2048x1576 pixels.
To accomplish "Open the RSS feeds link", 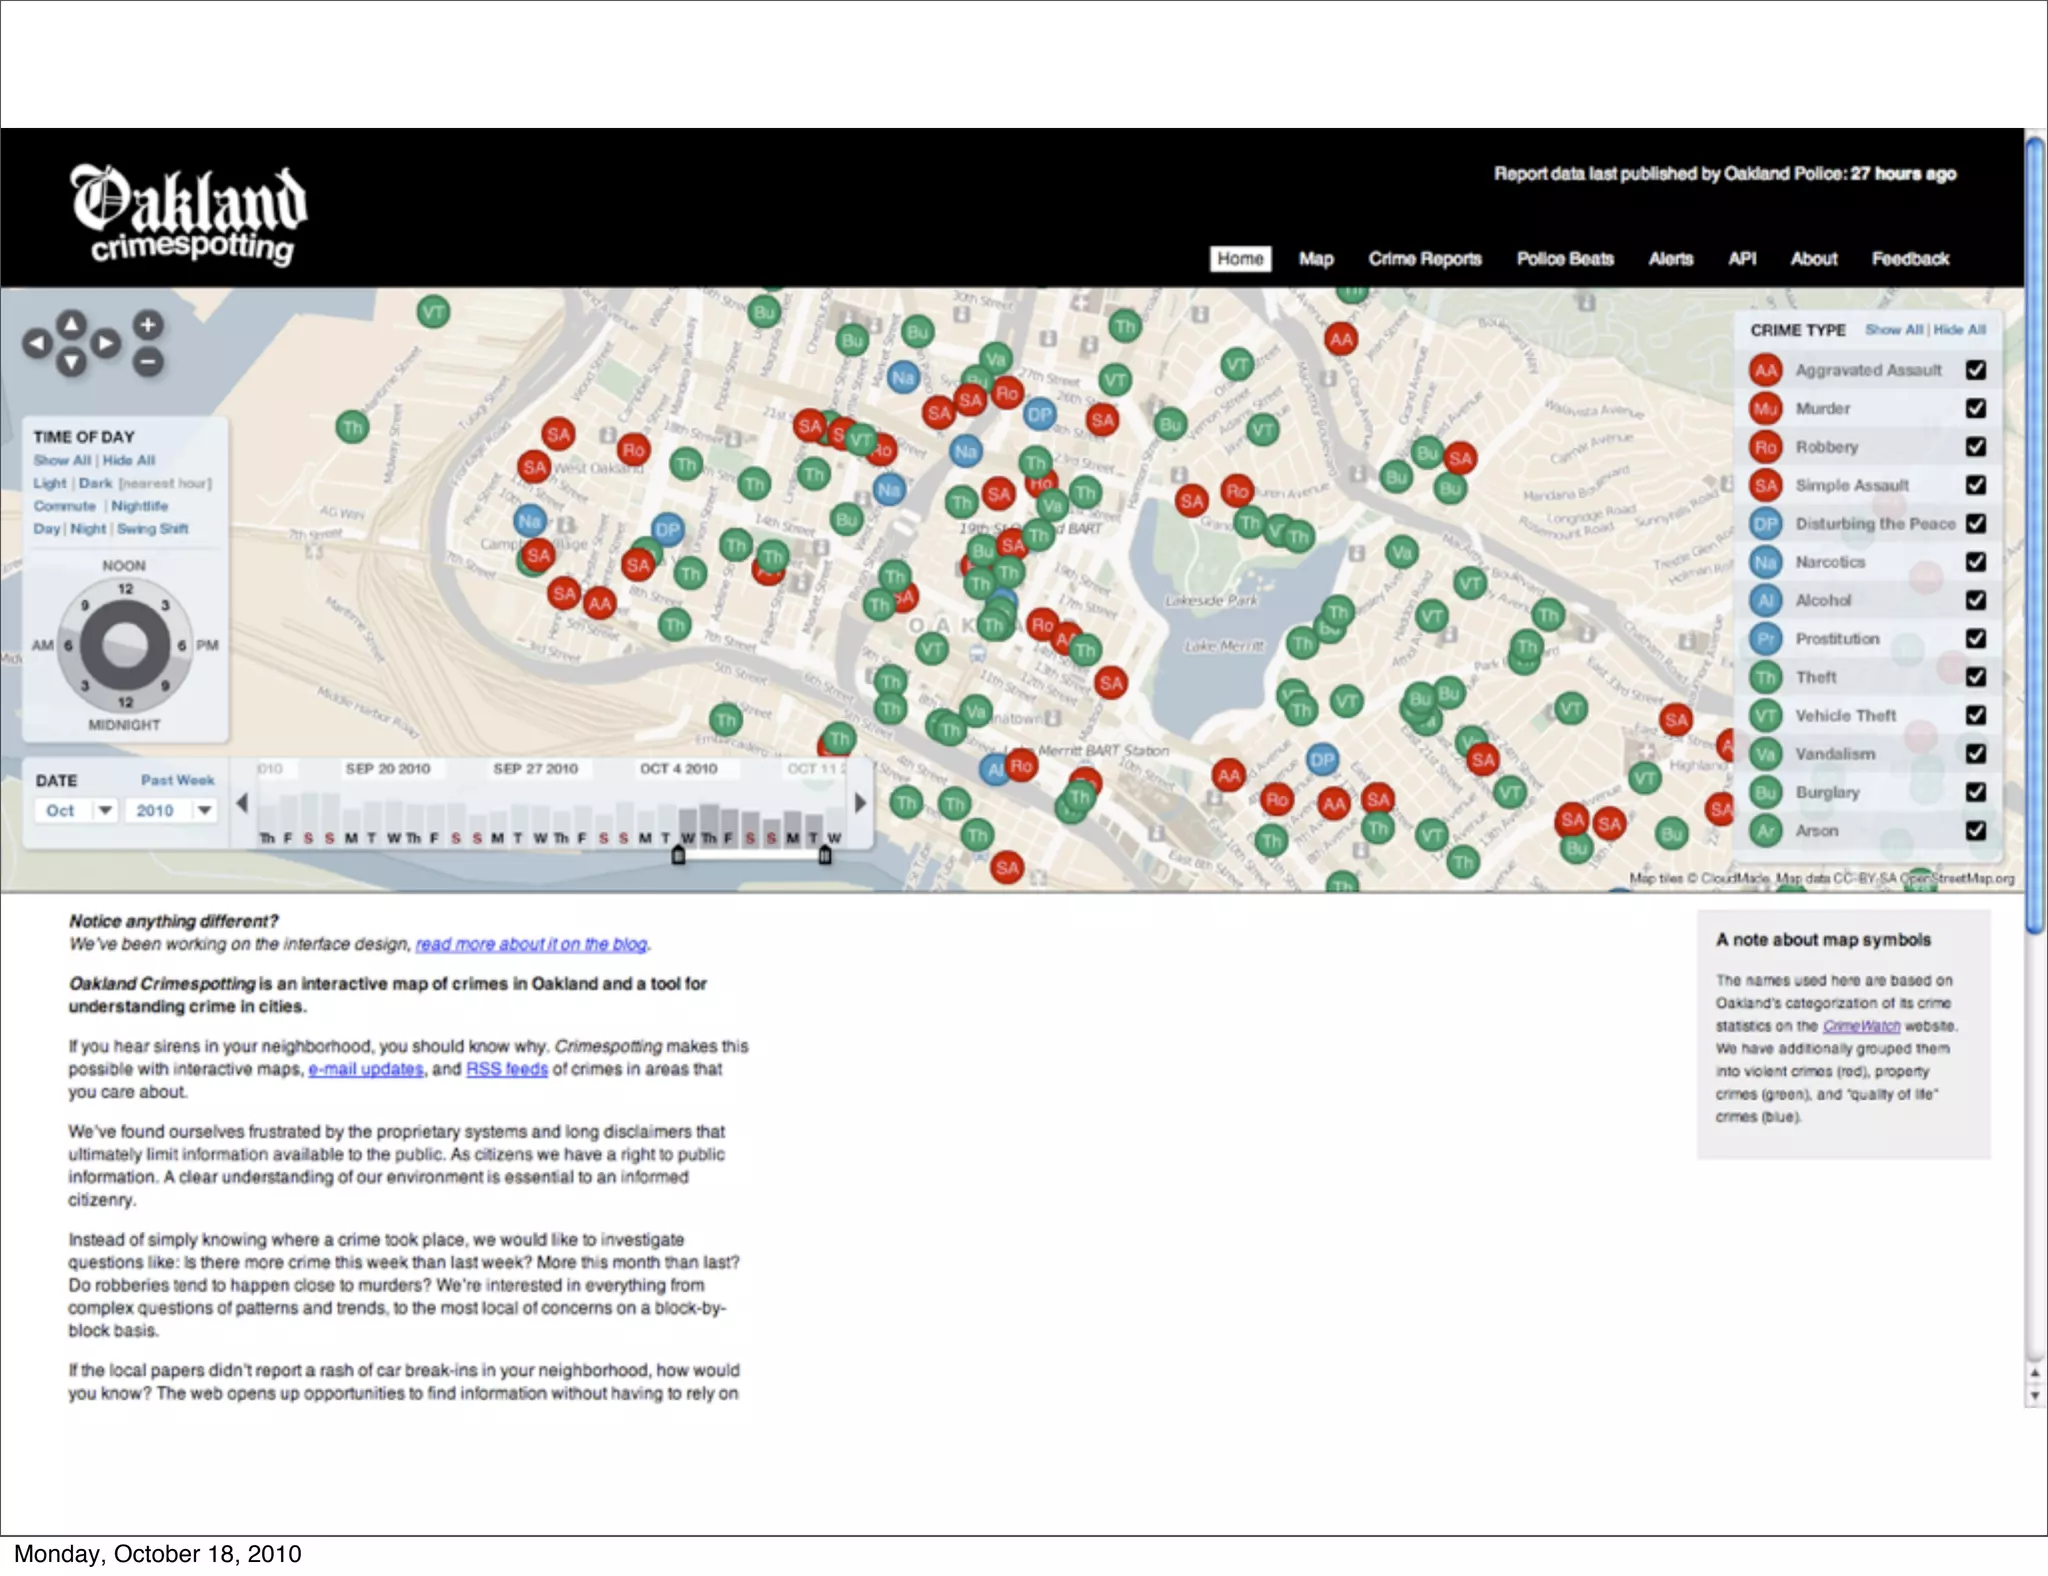I will tap(506, 1069).
